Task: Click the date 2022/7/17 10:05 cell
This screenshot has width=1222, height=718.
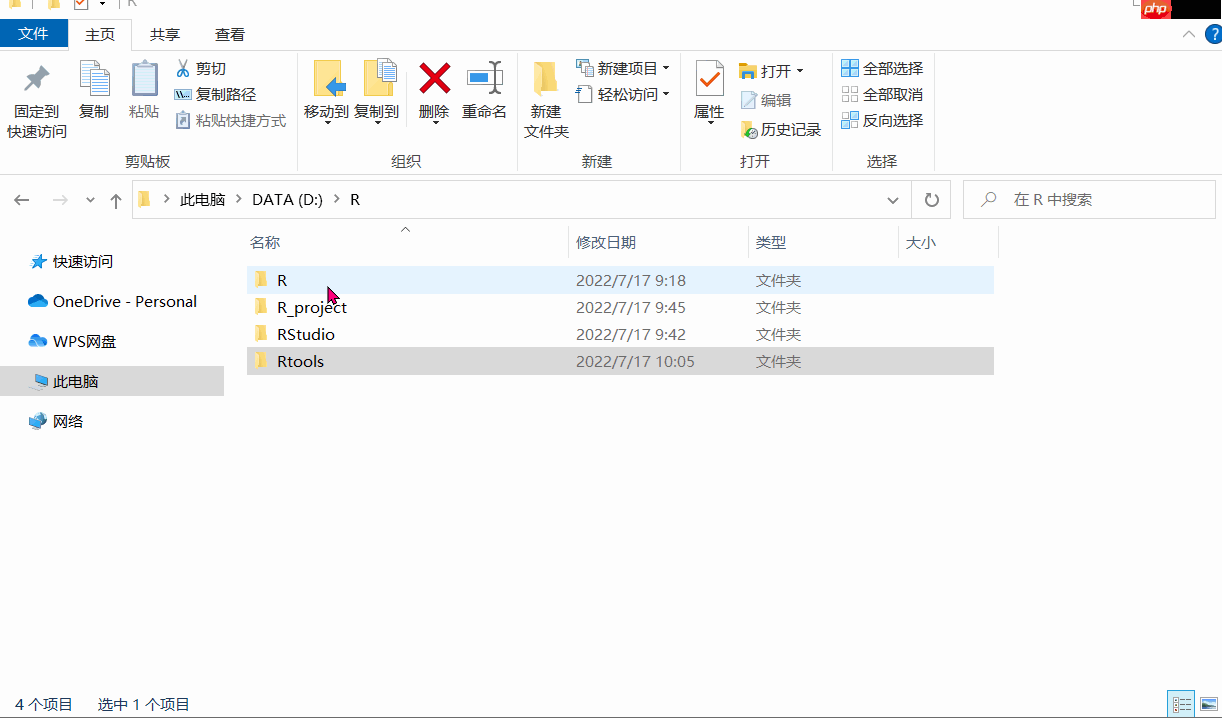Action: (635, 361)
